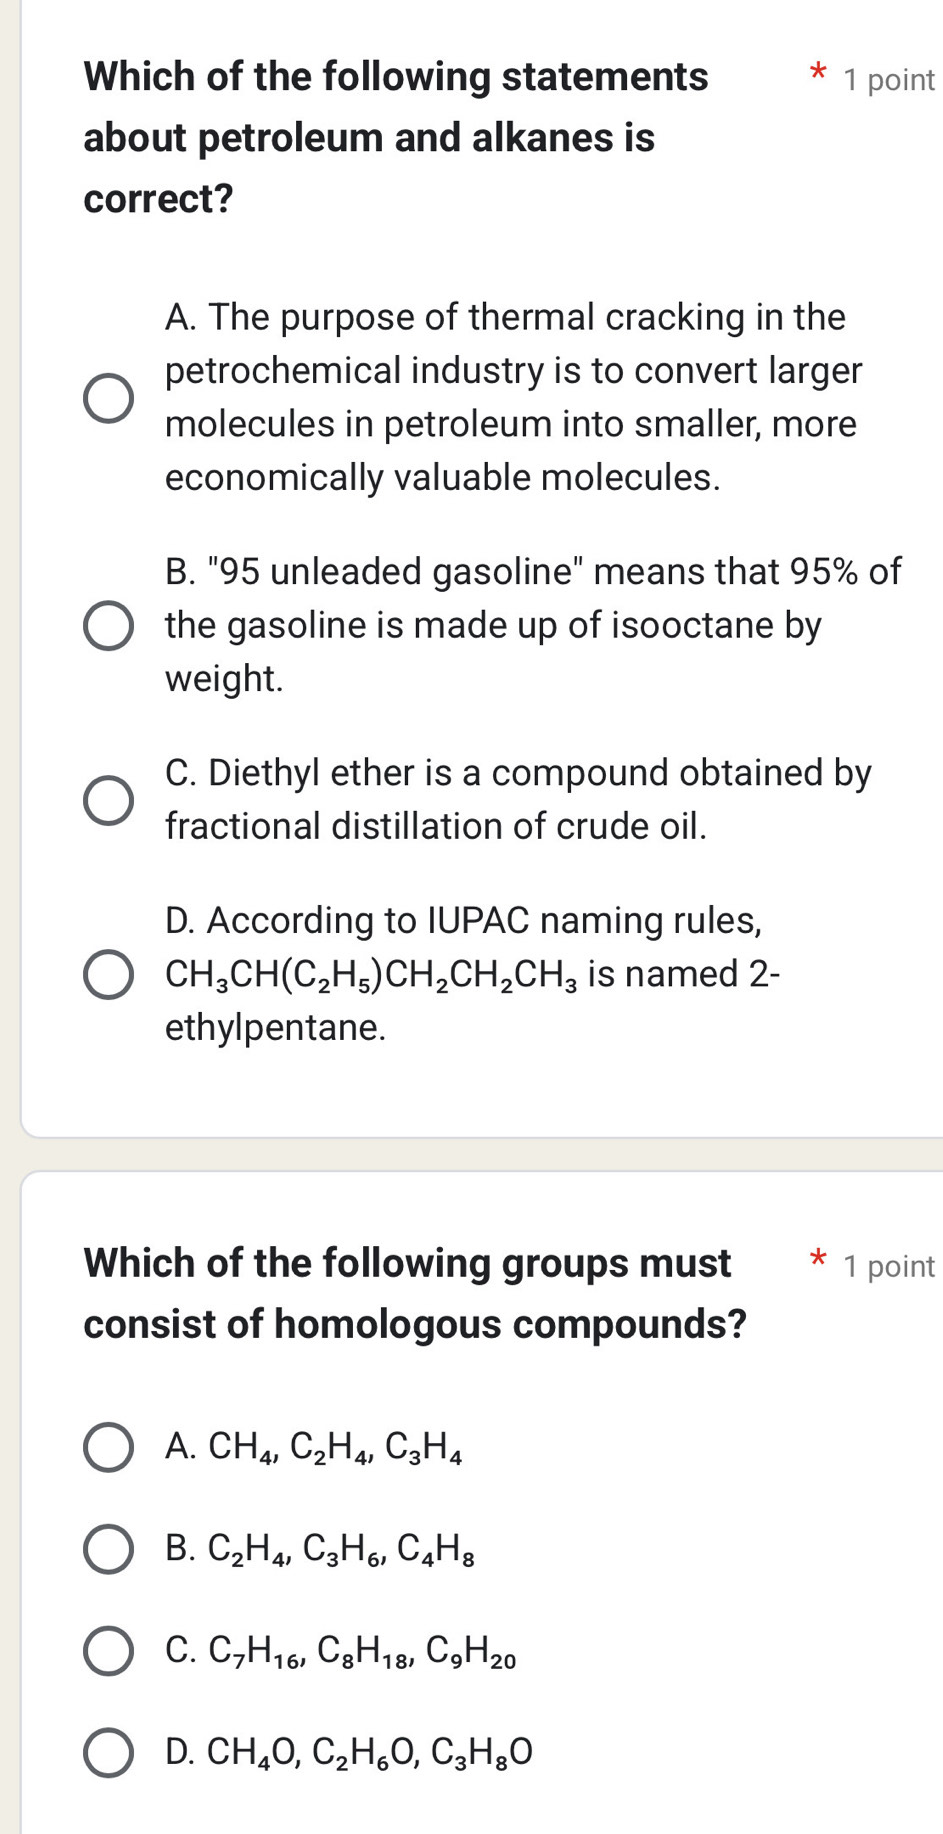Select radio button for C7H16, C8H18, C9H20
Viewport: 943px width, 1834px height.
[x=108, y=1650]
